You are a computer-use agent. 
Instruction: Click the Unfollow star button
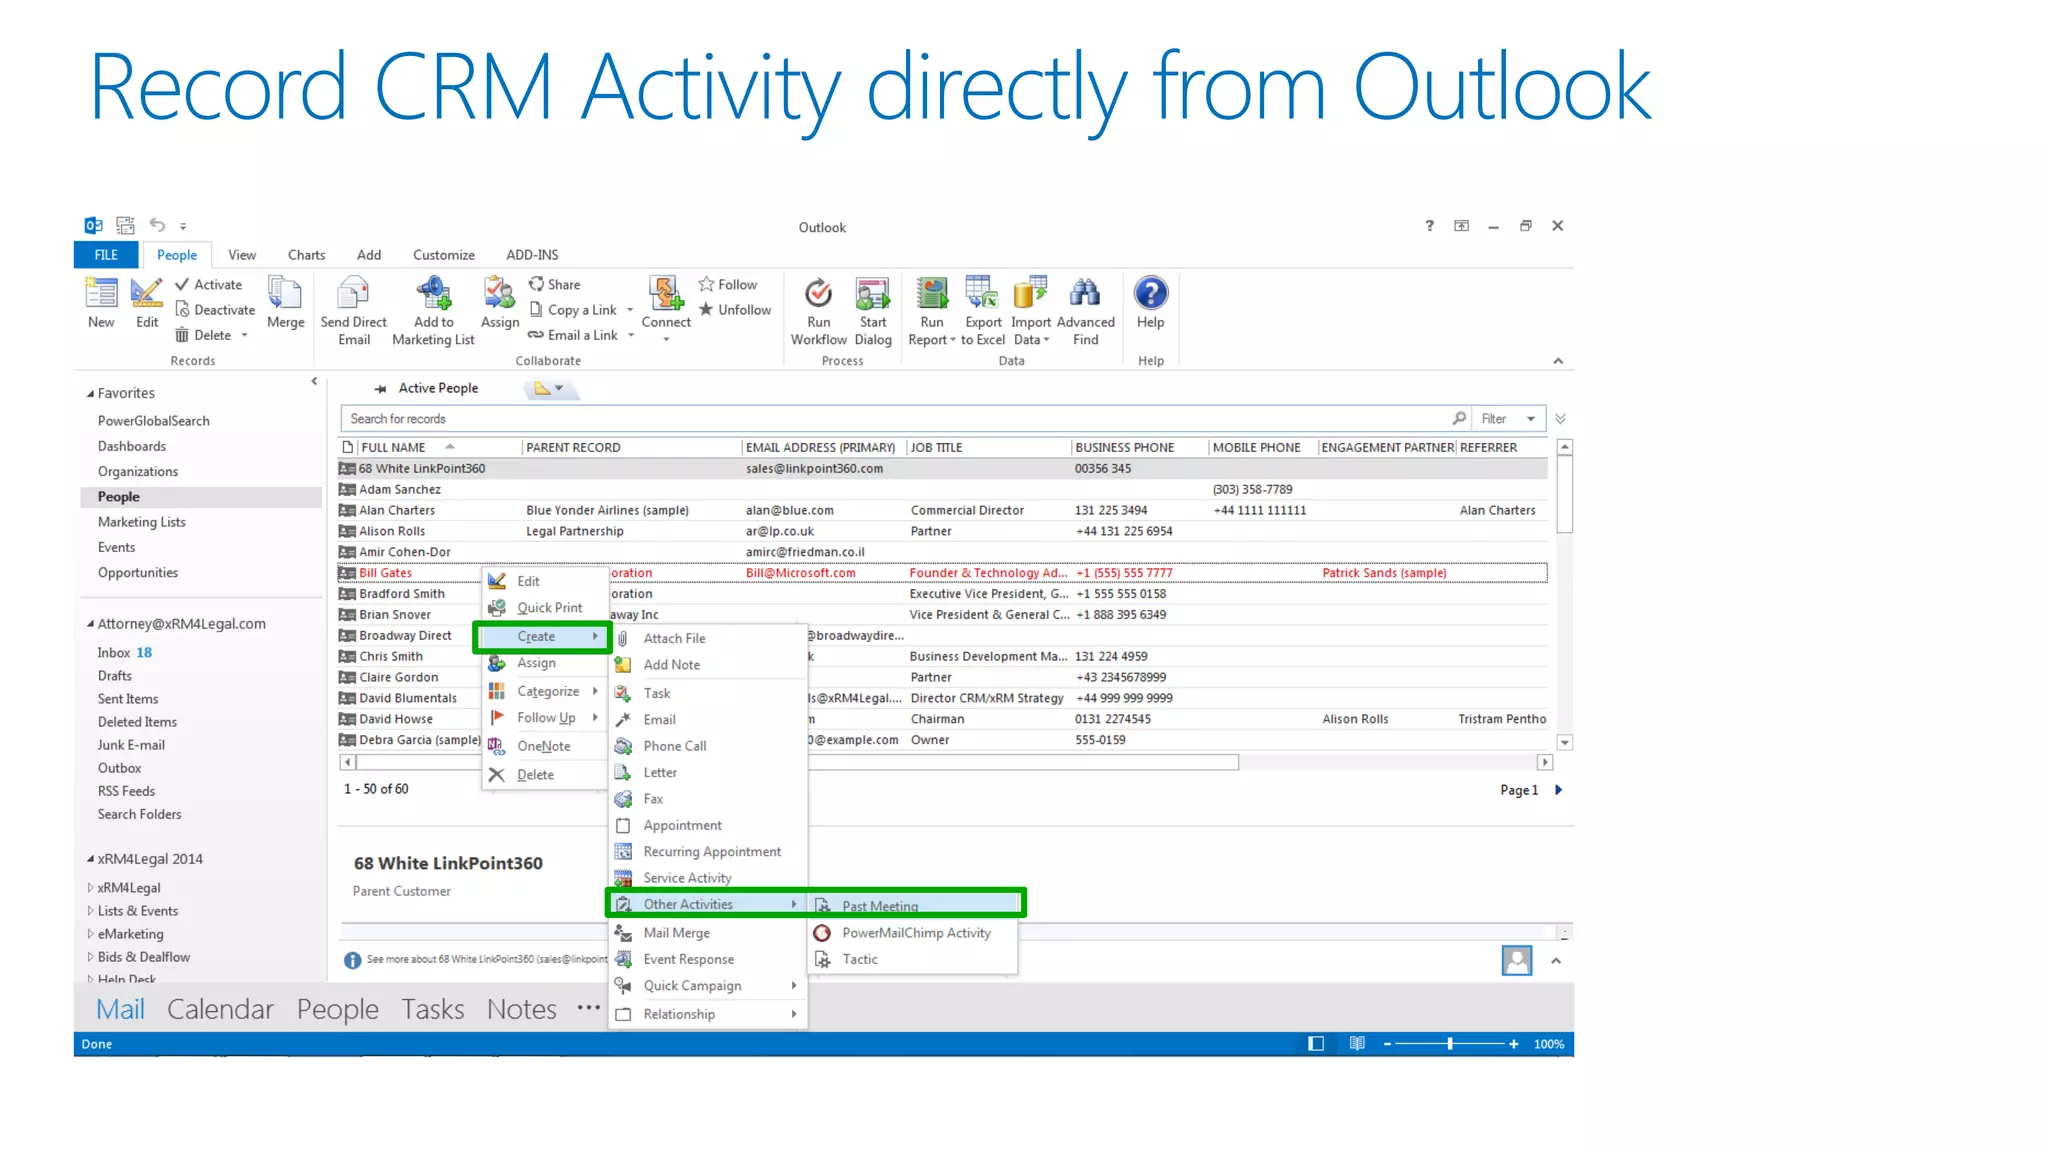pos(735,310)
